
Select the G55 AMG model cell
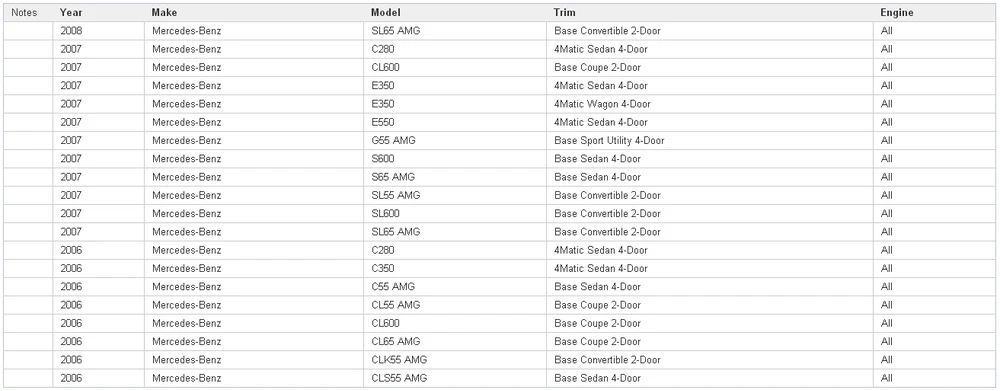455,140
